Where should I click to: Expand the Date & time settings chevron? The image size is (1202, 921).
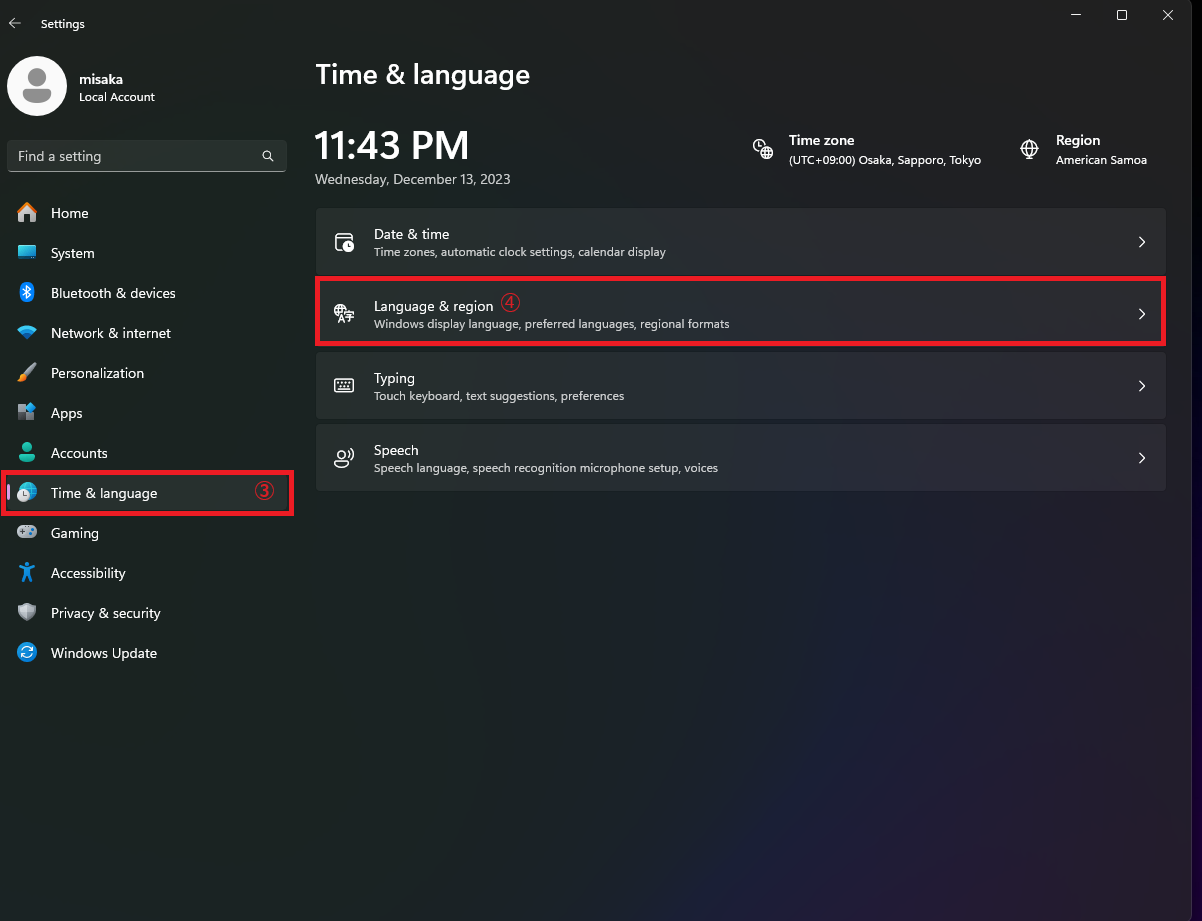(x=1141, y=242)
